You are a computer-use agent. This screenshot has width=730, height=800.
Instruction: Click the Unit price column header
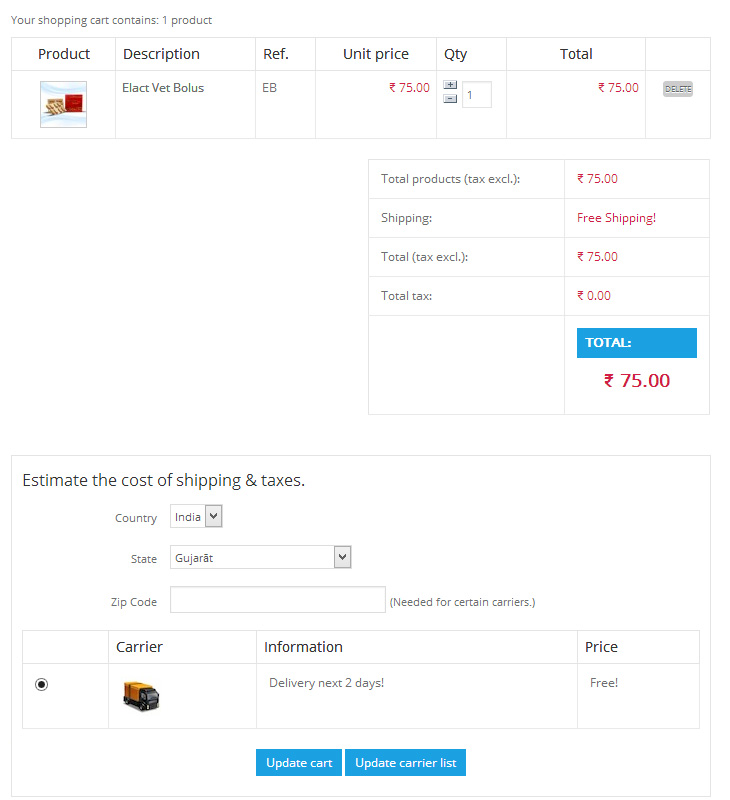point(375,54)
